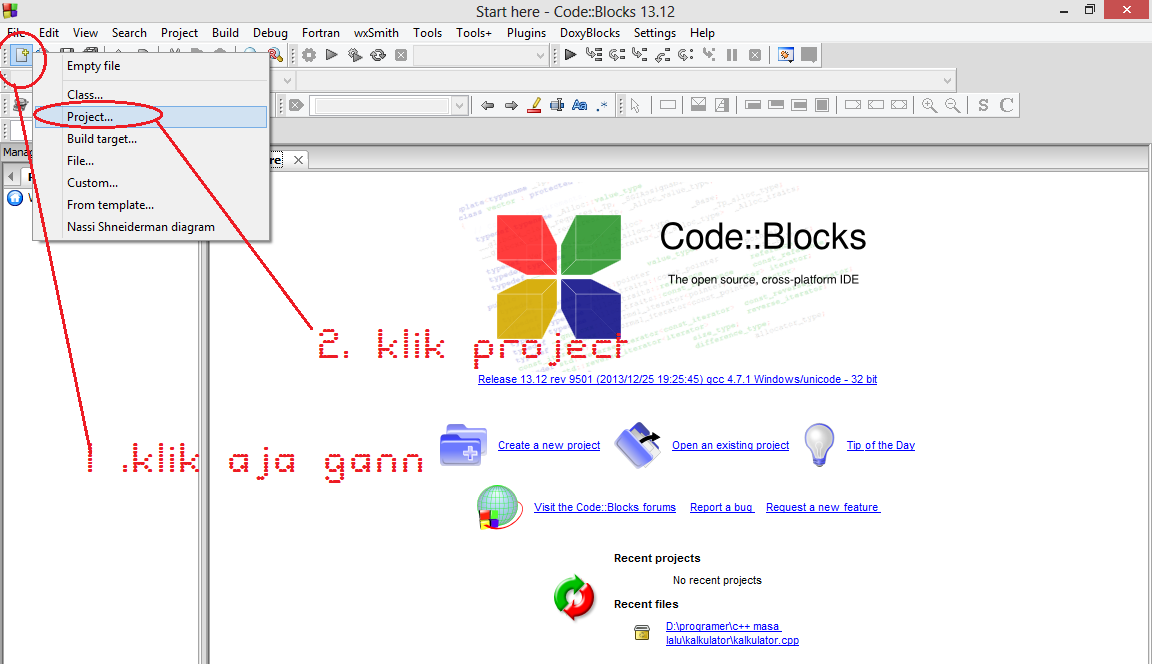Click the Rebuild icon

point(378,55)
